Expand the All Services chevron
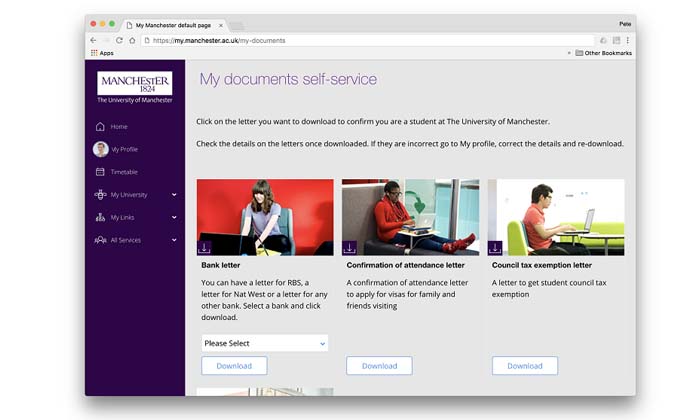 pyautogui.click(x=174, y=240)
